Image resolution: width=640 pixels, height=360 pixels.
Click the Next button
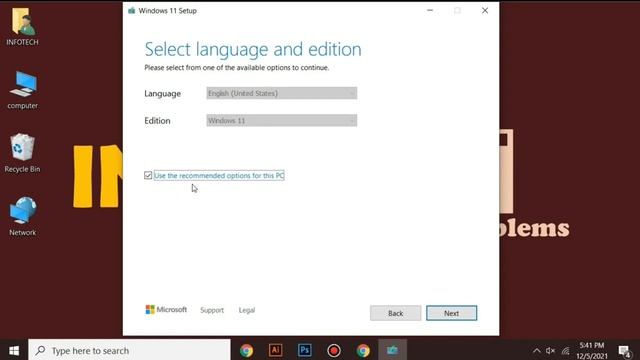451,313
